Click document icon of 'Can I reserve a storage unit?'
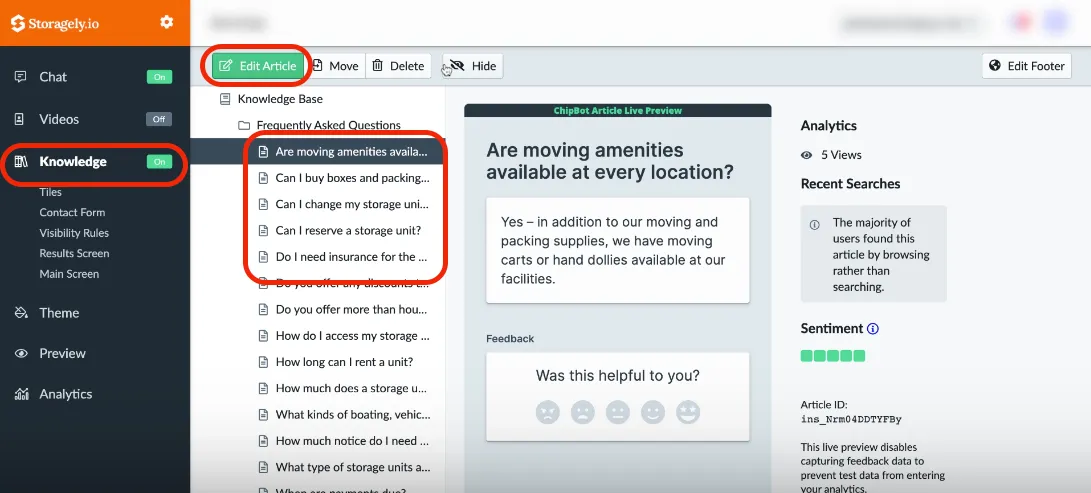Image resolution: width=1091 pixels, height=493 pixels. (263, 230)
